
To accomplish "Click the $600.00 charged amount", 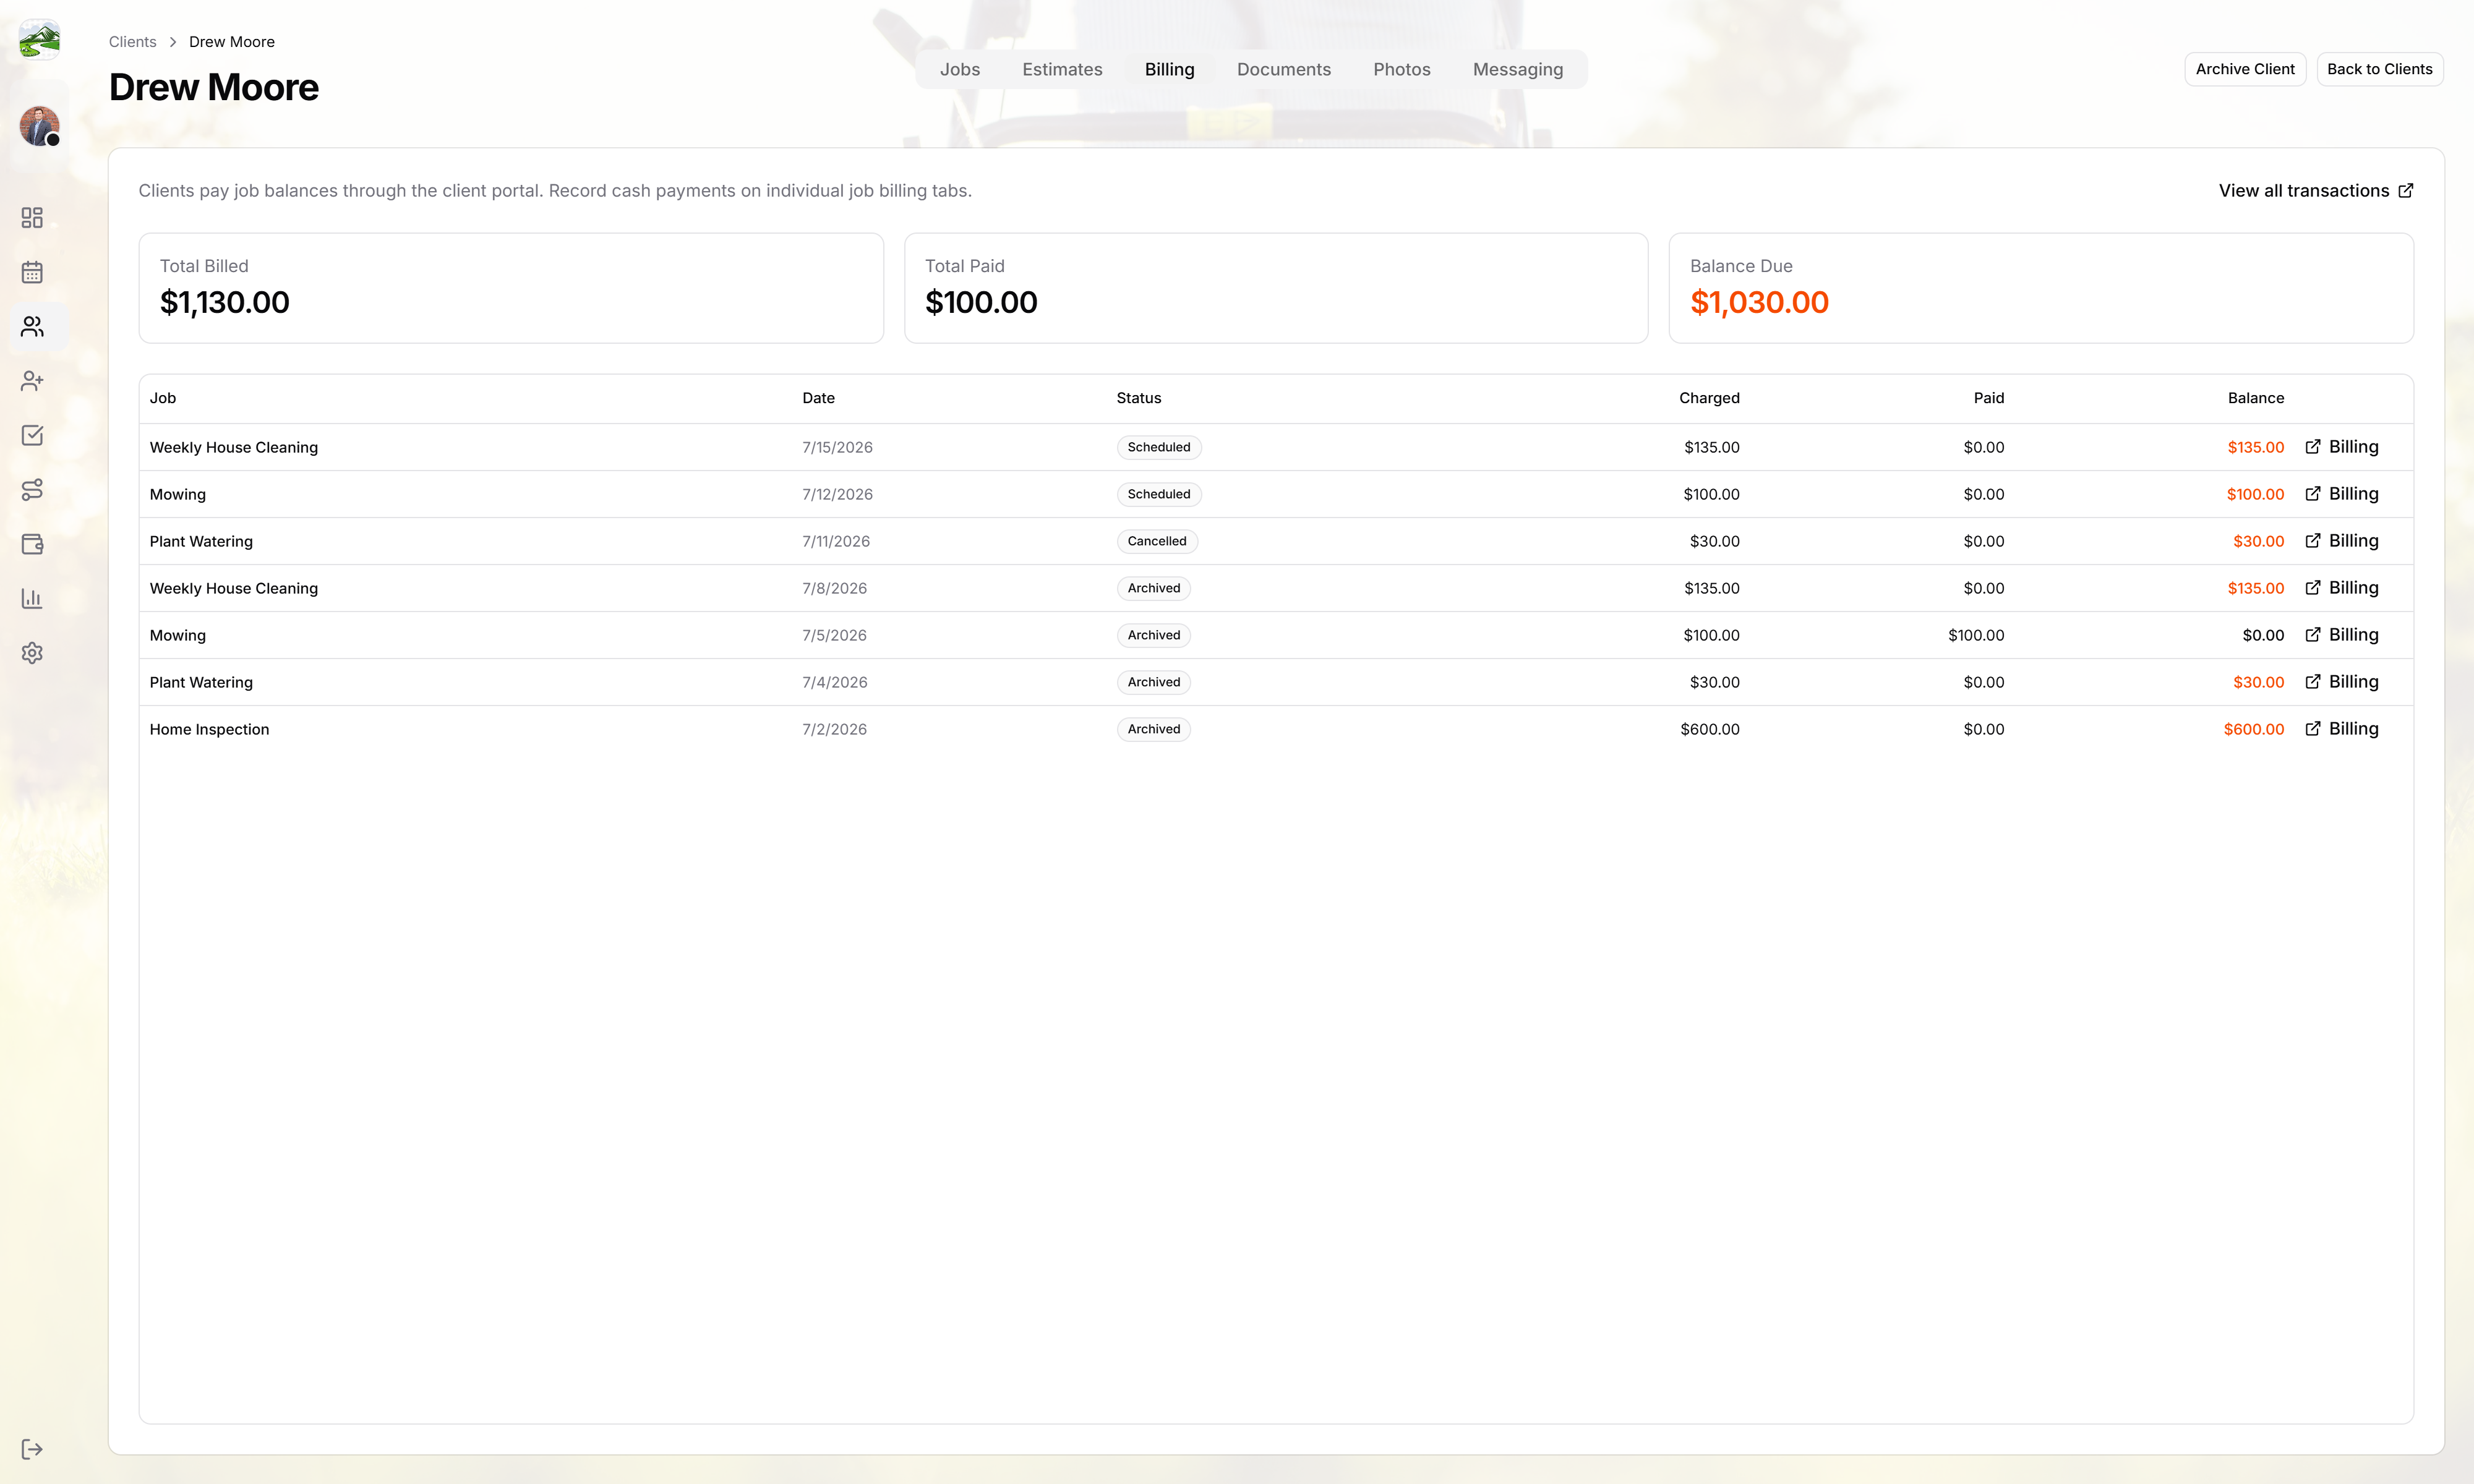I will 1709,729.
